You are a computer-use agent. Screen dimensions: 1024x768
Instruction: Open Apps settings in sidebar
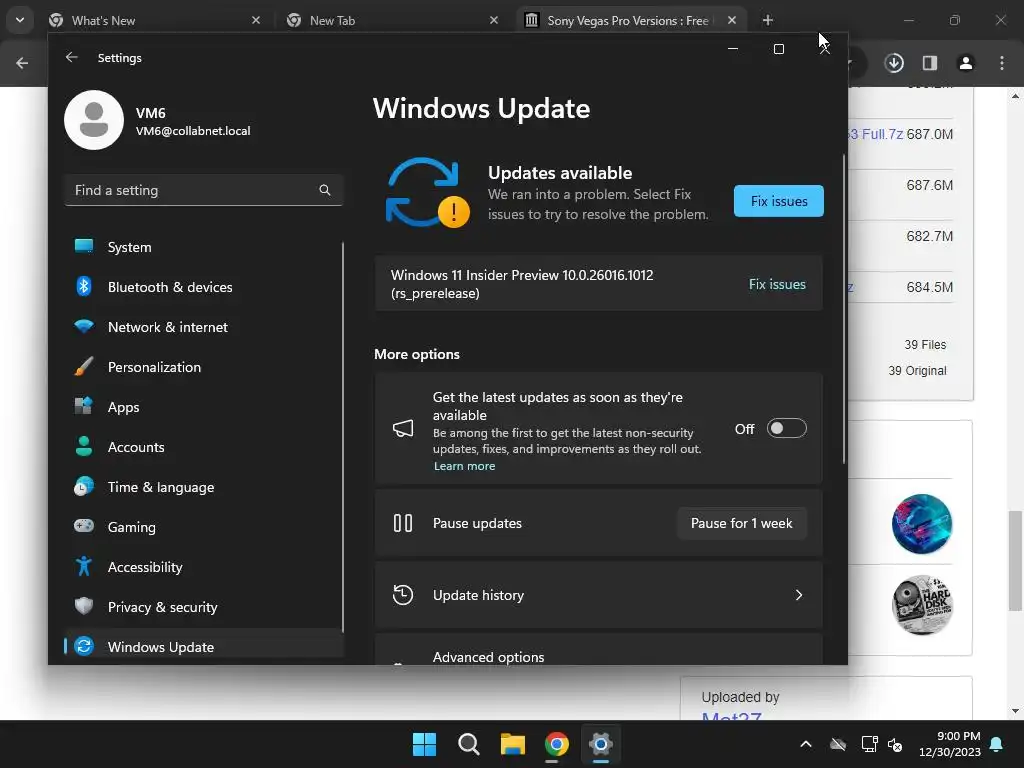click(203, 407)
